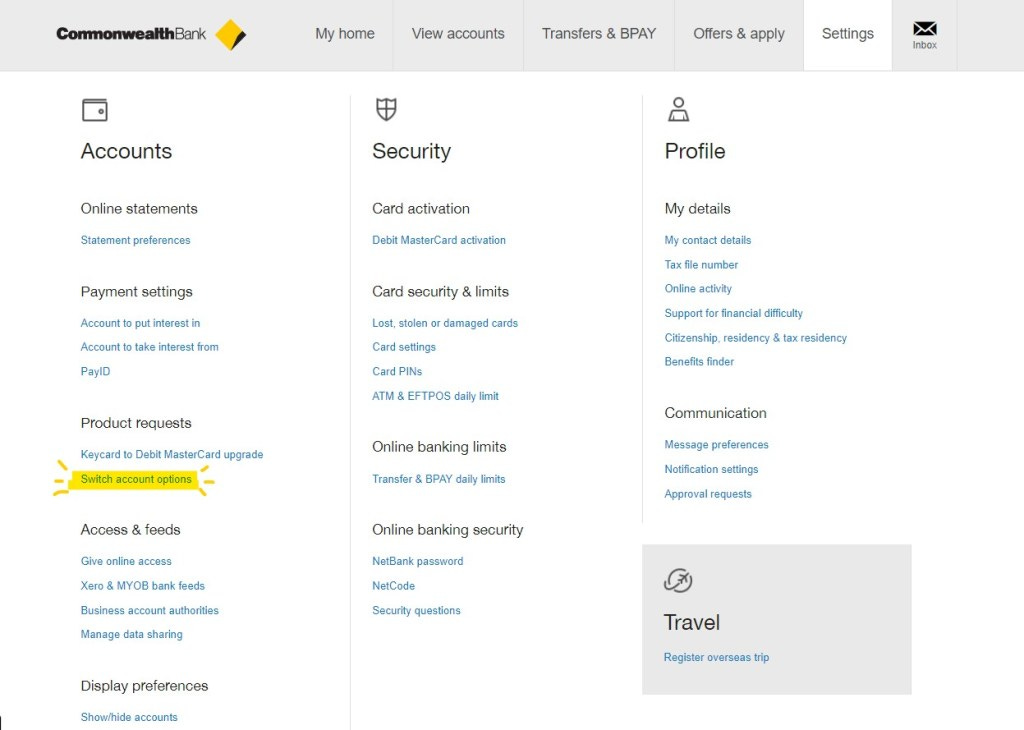The height and width of the screenshot is (730, 1024).
Task: Open Xero & MYOB bank feeds
Action: click(142, 586)
